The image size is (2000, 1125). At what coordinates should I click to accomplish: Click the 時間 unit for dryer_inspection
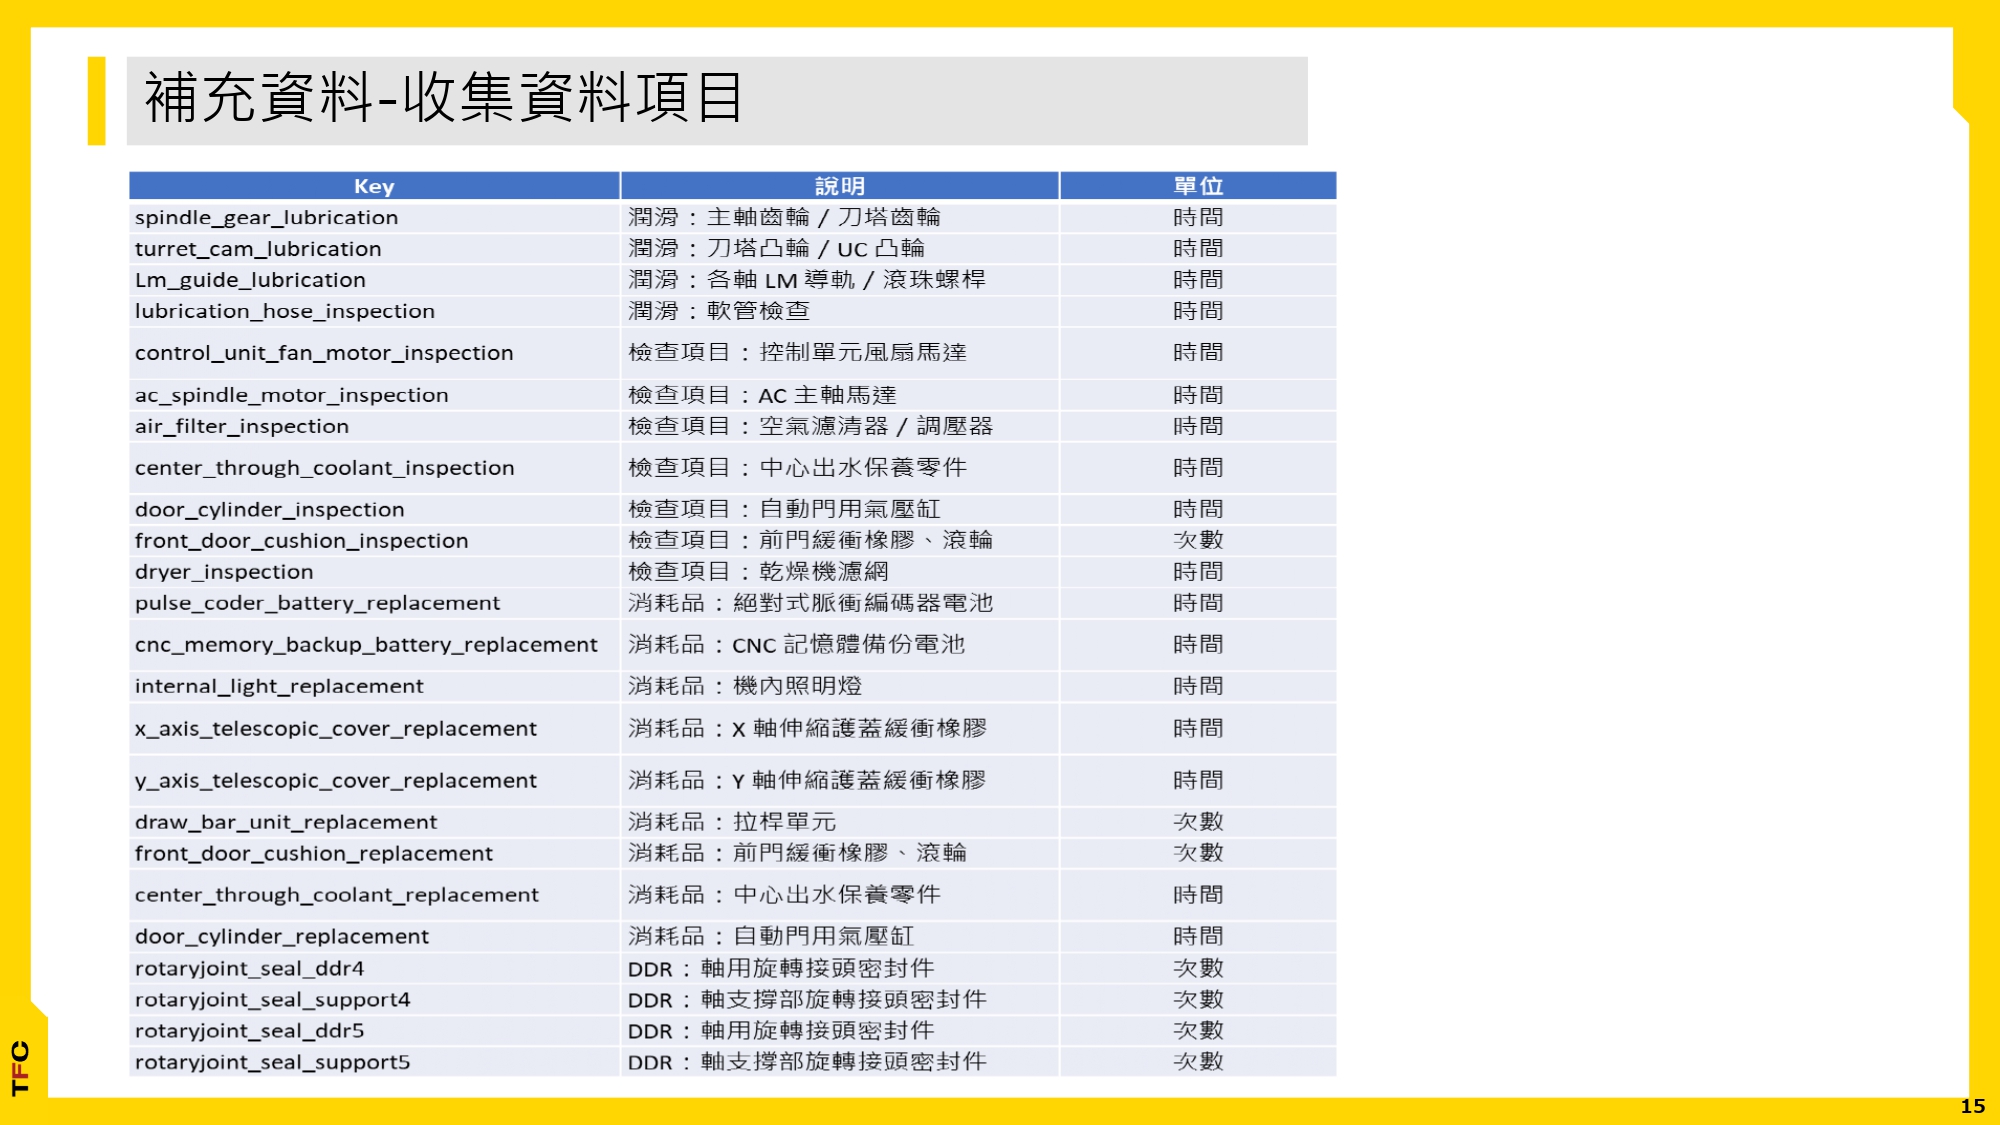pos(1198,571)
